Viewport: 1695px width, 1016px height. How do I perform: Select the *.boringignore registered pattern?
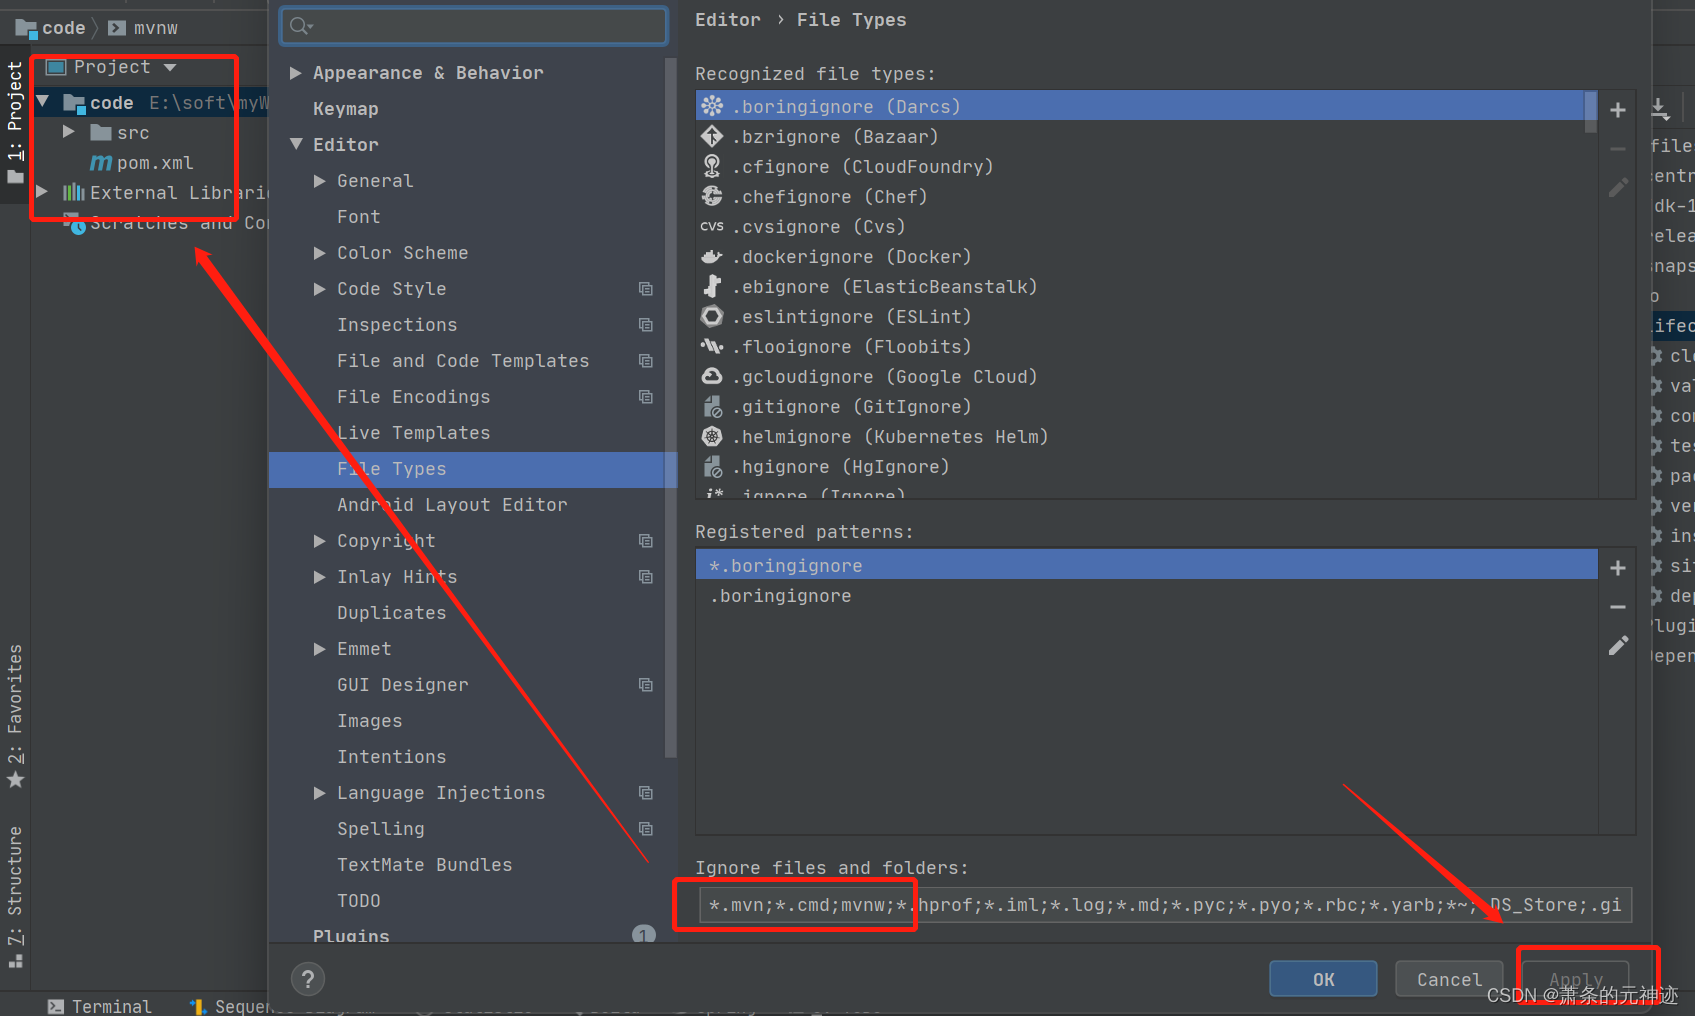click(1146, 565)
